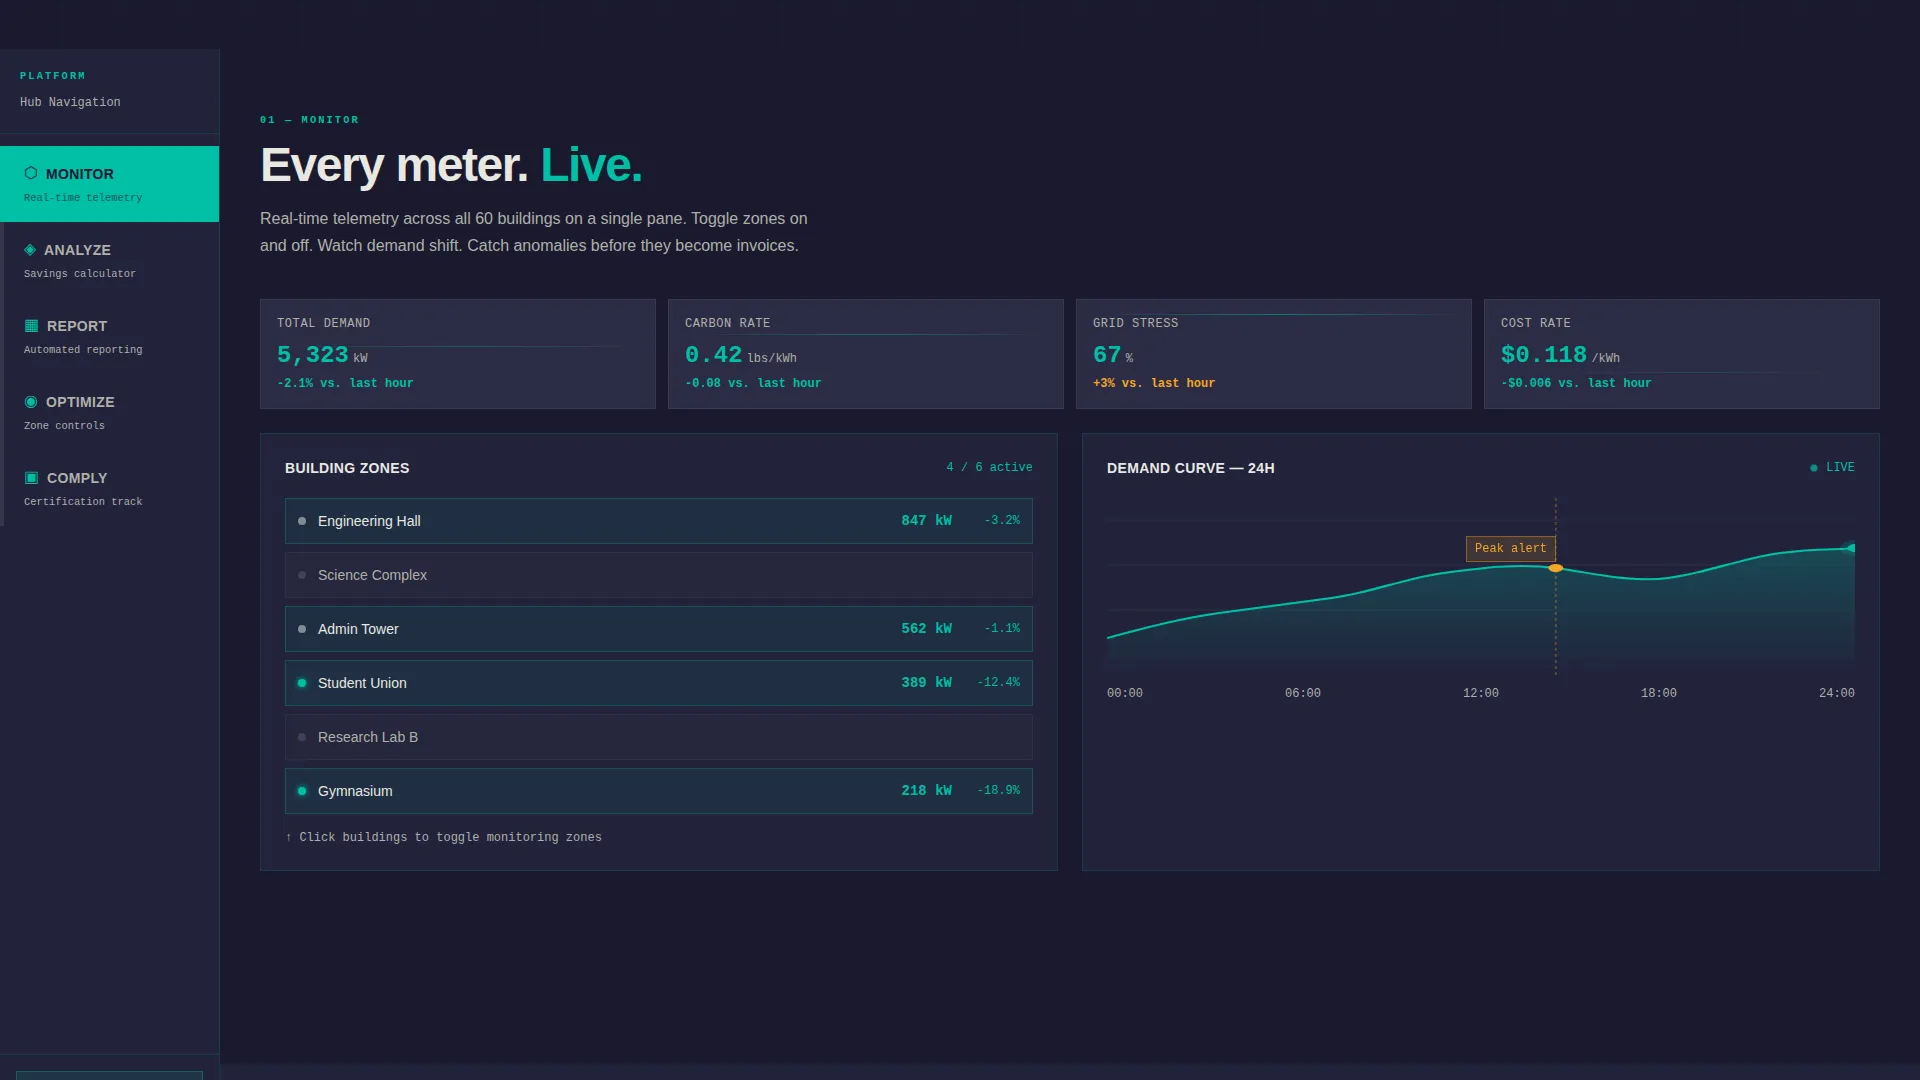
Task: Toggle the Gymnasium zone
Action: point(658,790)
